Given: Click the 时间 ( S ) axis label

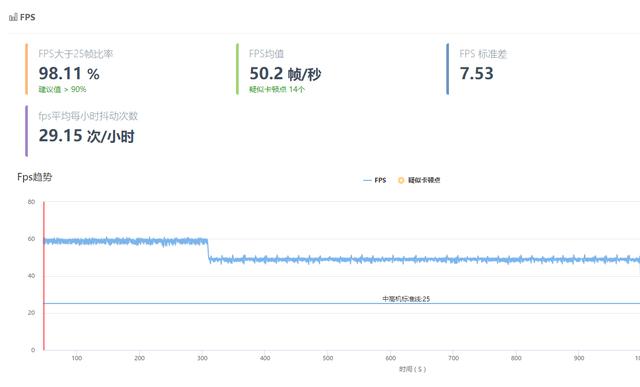Looking at the screenshot, I should click(x=412, y=369).
